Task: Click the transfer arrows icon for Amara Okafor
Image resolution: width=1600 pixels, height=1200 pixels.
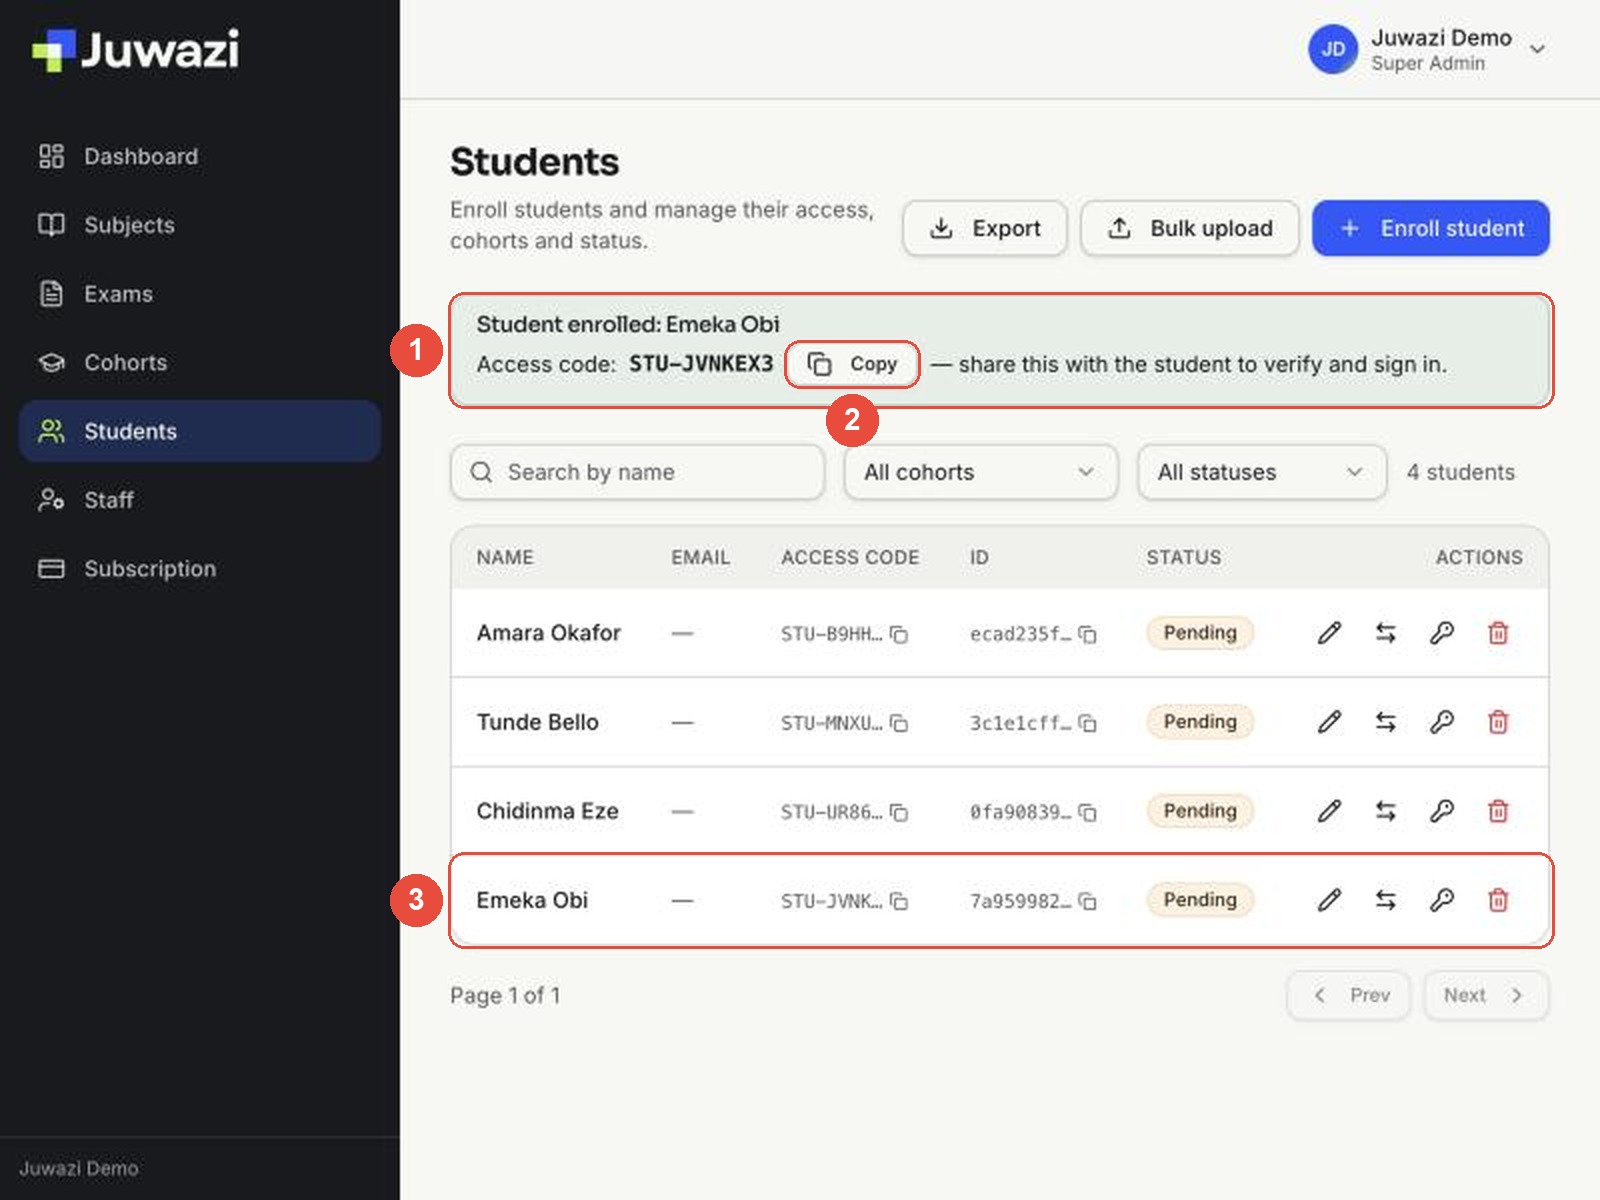Action: [x=1385, y=633]
